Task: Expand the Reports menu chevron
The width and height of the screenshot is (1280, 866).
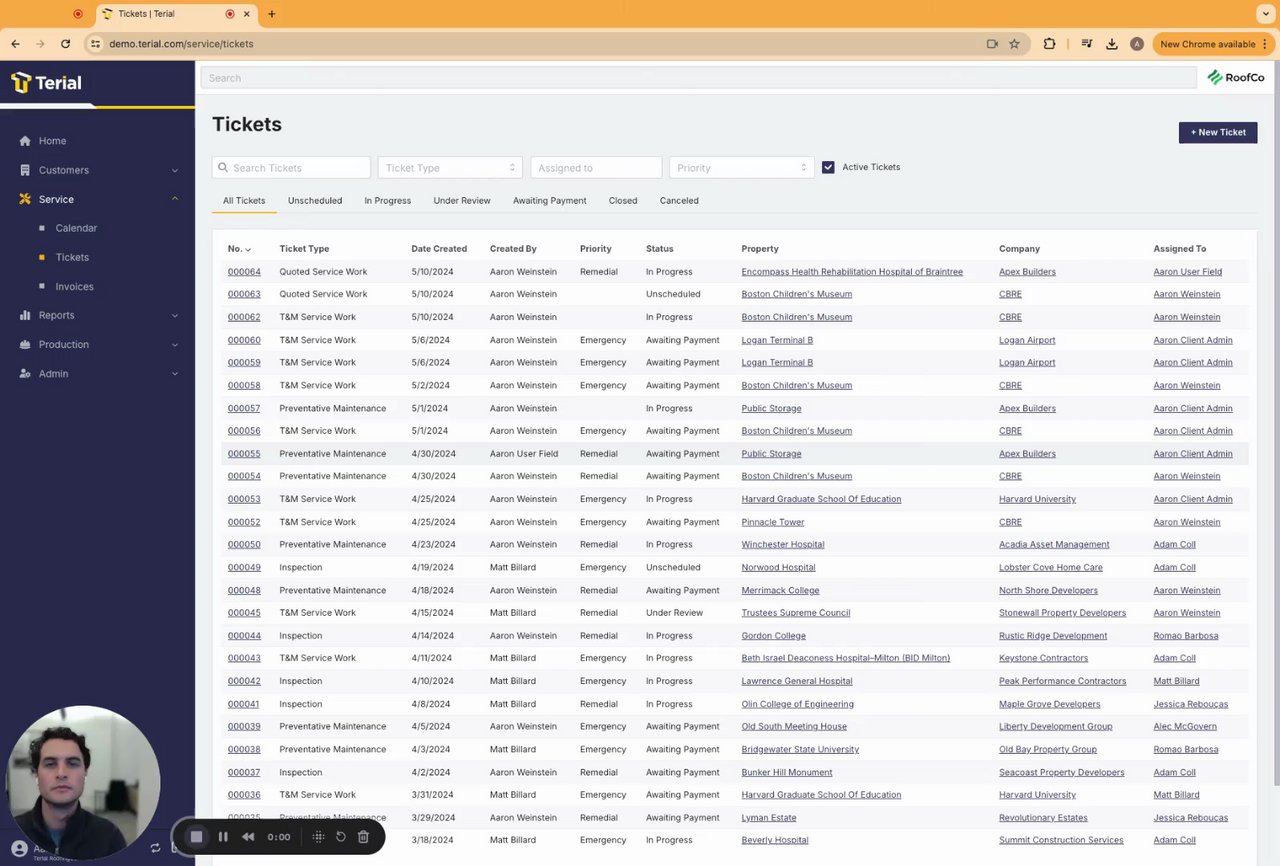Action: pos(175,315)
